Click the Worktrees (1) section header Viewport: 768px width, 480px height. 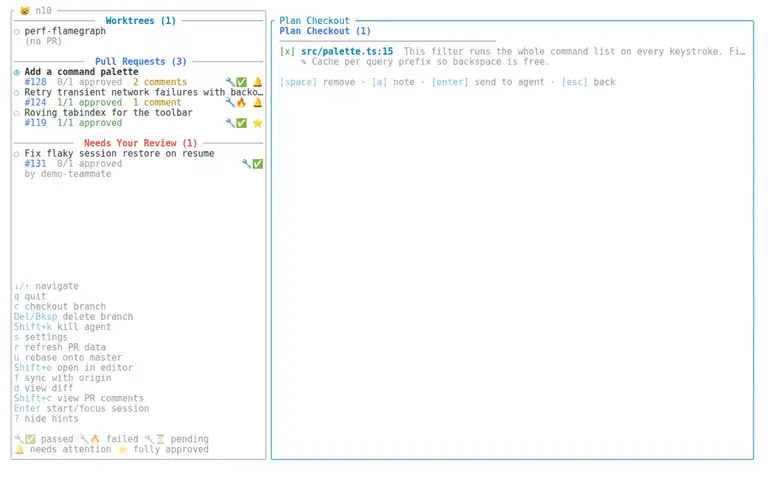point(141,21)
